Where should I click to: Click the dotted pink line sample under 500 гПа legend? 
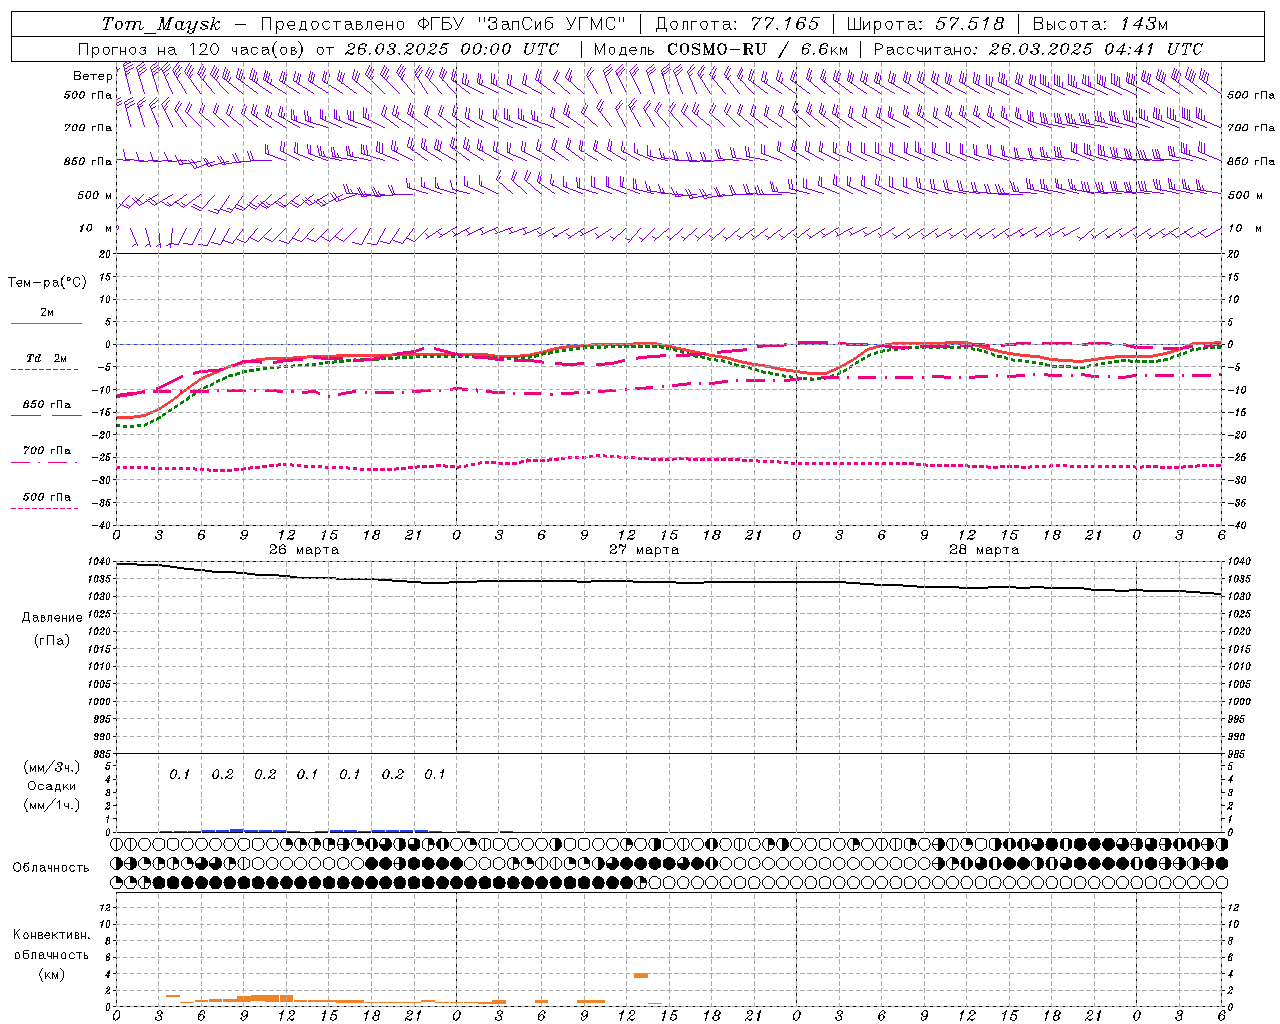pos(44,508)
